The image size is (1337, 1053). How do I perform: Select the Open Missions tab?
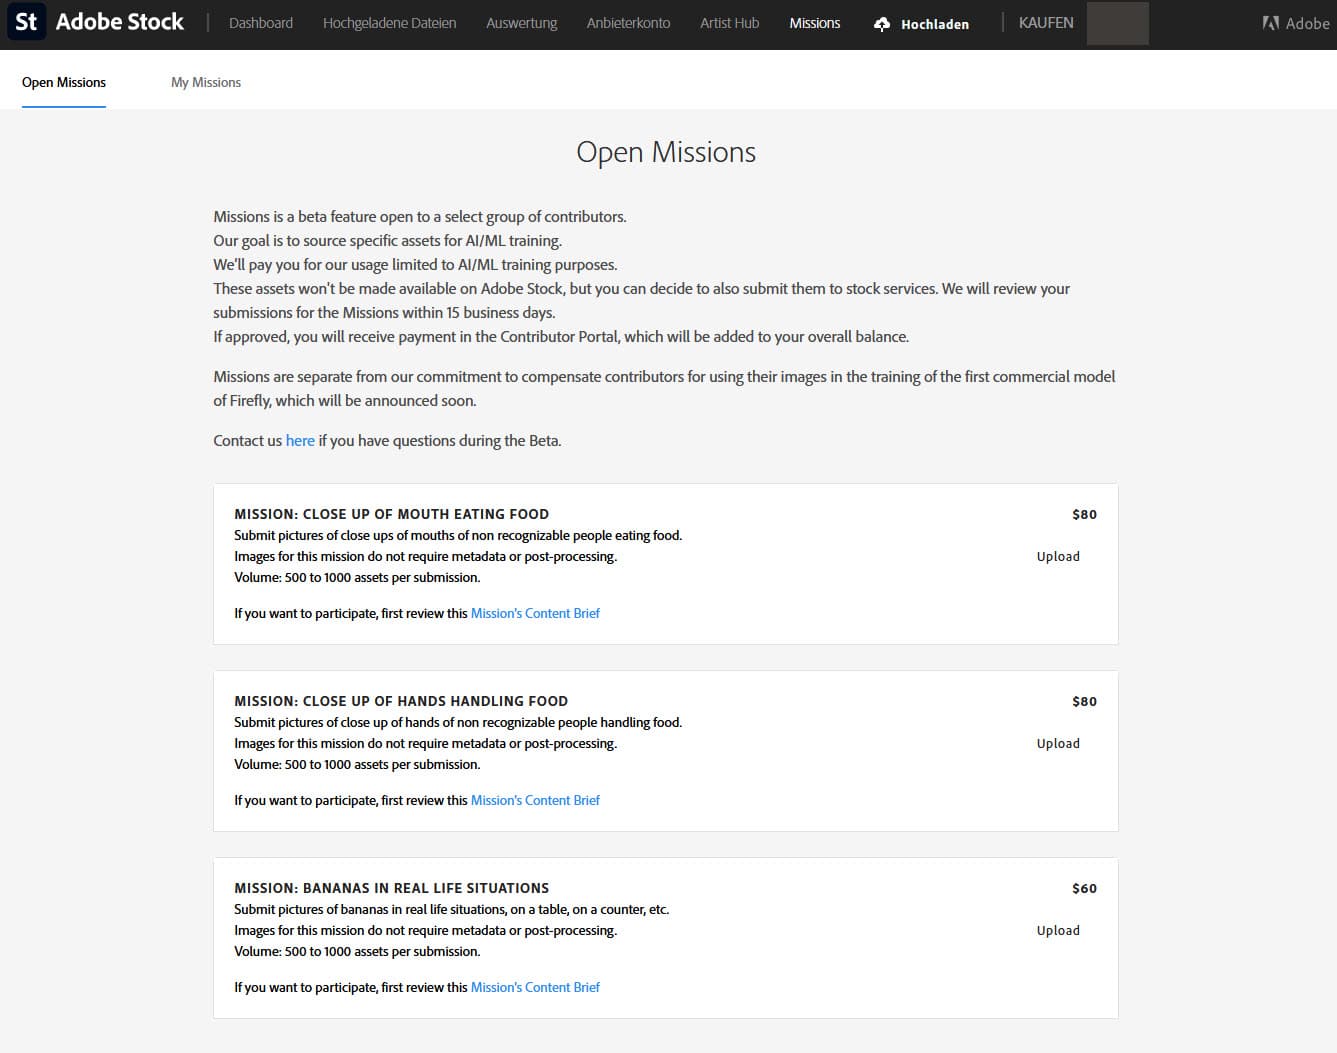[64, 82]
